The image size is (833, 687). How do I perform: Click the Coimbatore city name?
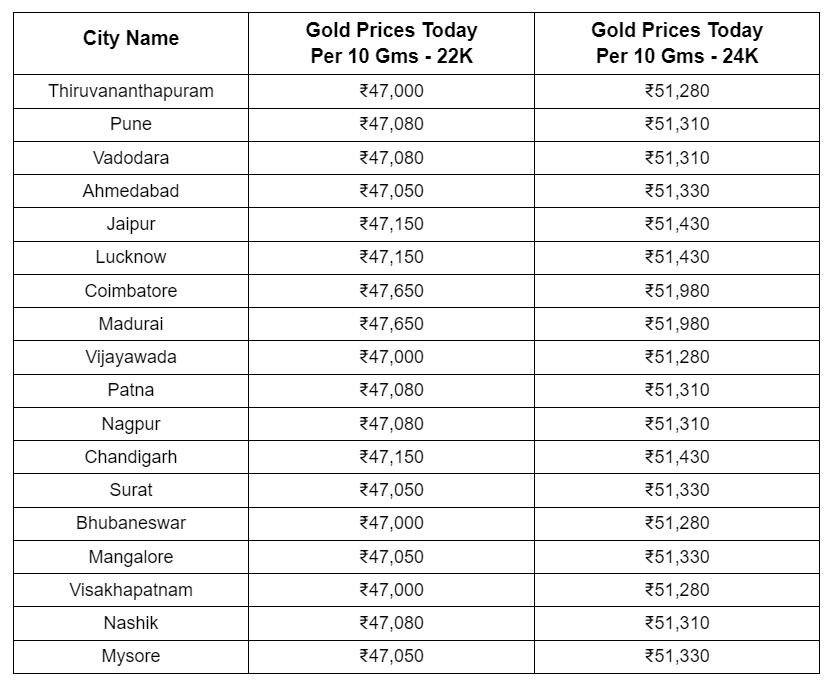coord(131,291)
